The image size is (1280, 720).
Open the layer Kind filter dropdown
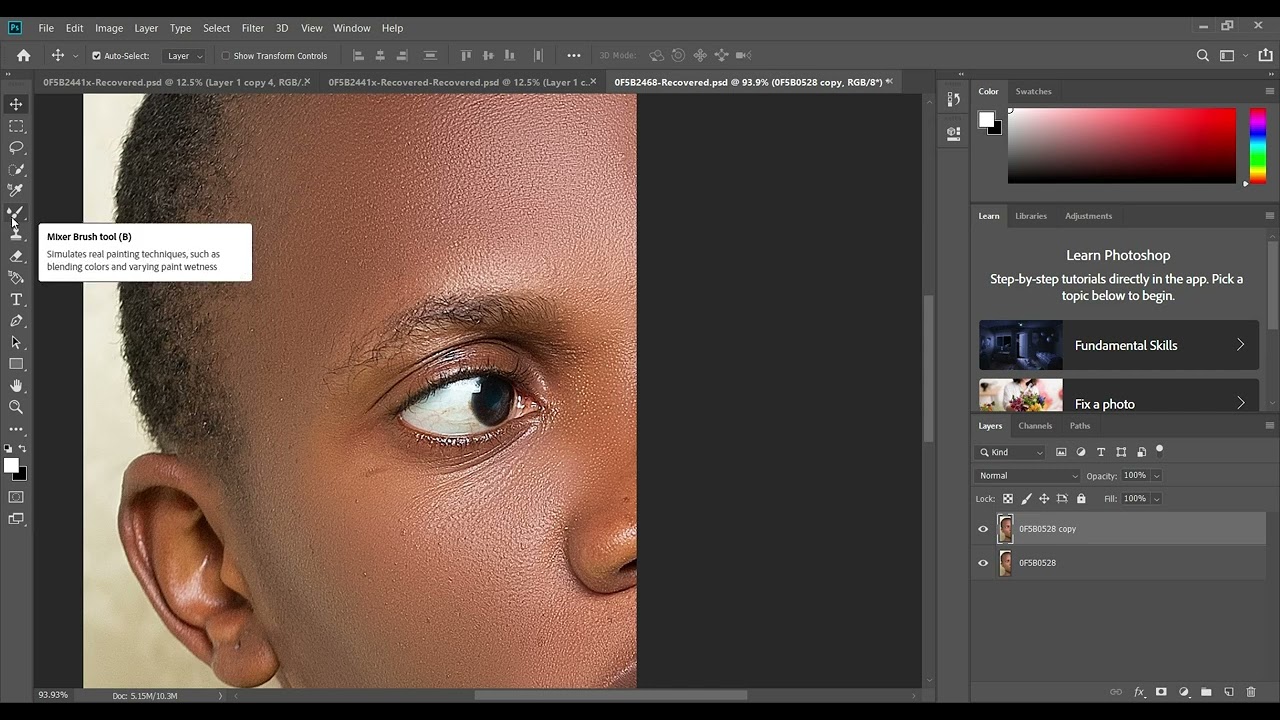(1011, 452)
